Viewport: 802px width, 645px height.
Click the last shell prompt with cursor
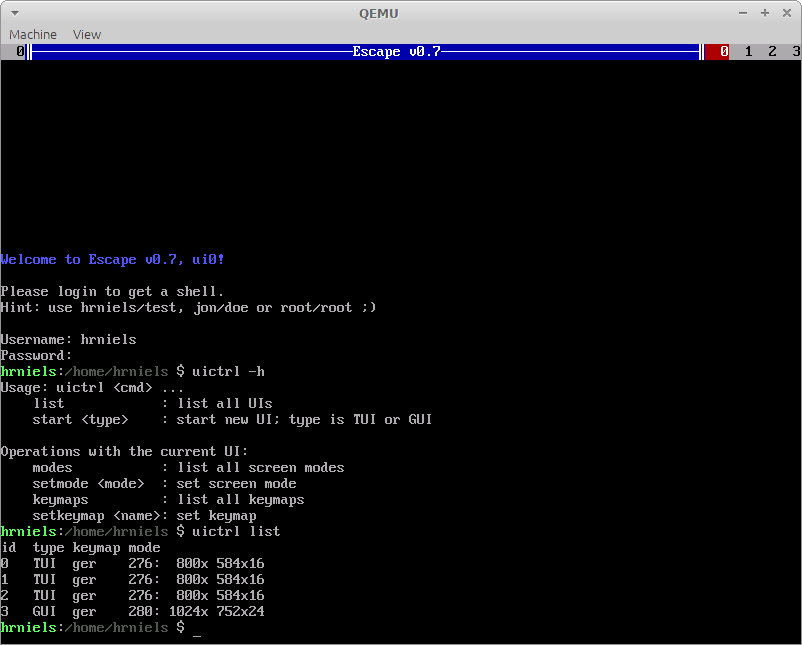click(x=101, y=628)
